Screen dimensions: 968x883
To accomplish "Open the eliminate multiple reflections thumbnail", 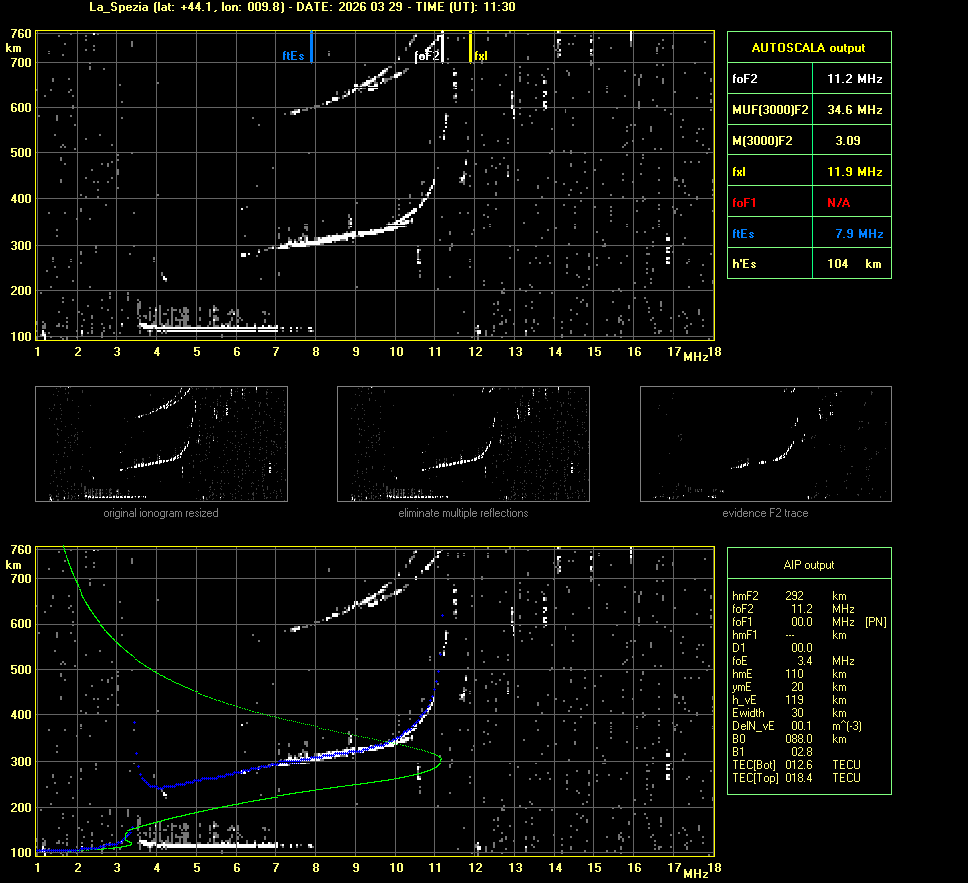I will click(x=463, y=444).
